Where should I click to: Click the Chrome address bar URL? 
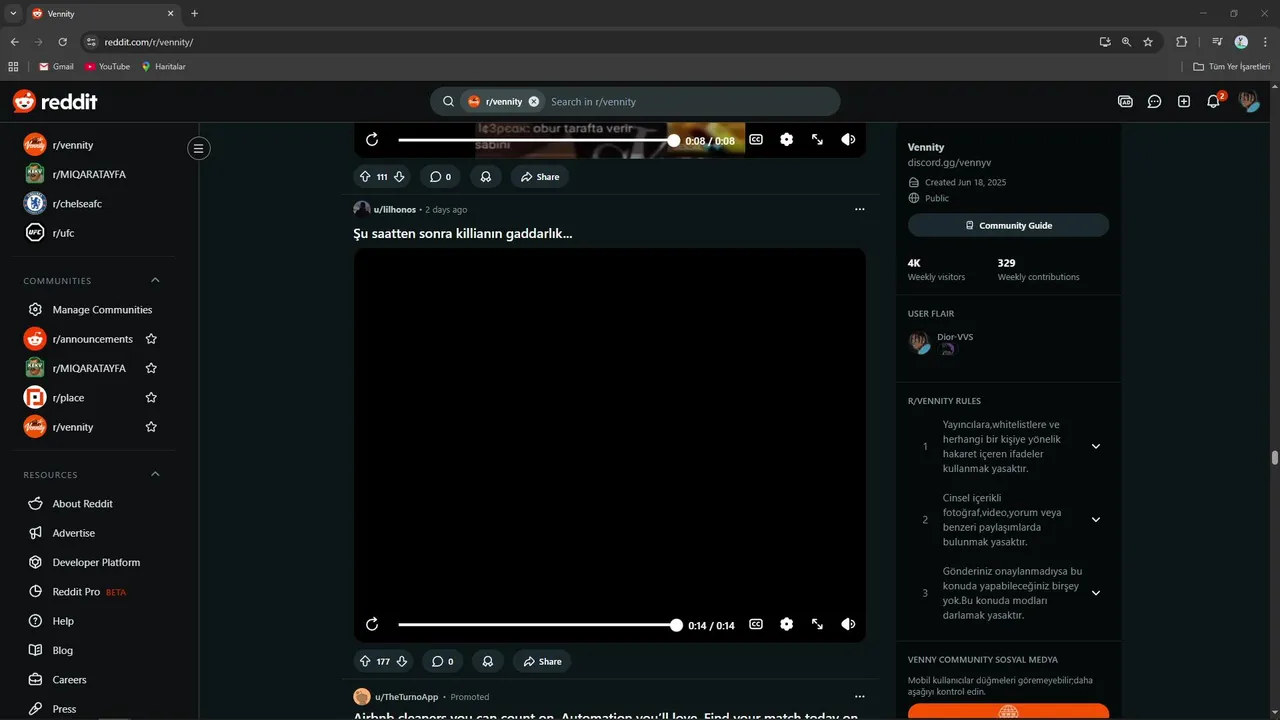(149, 42)
